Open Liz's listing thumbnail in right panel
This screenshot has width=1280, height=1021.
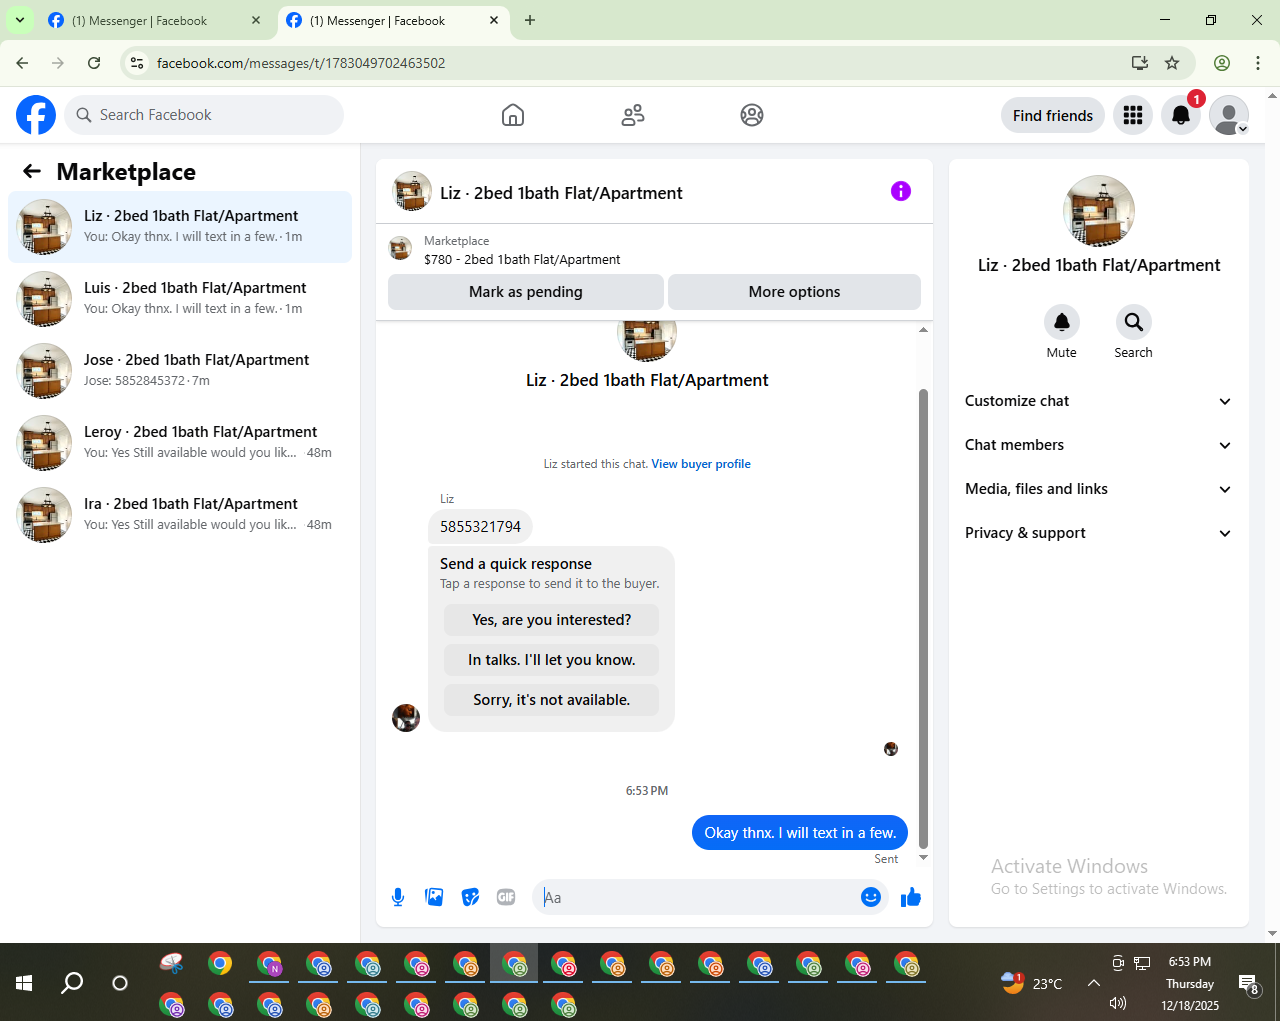pos(1099,211)
